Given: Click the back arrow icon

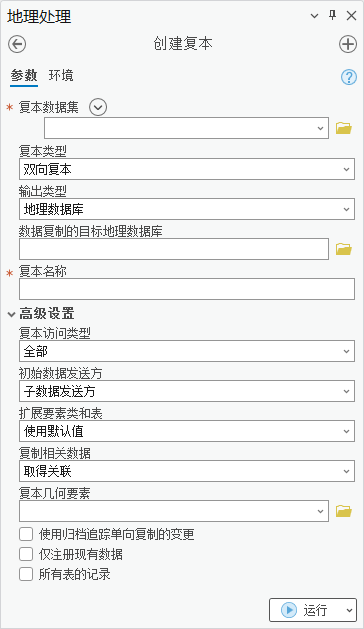Looking at the screenshot, I should [17, 44].
